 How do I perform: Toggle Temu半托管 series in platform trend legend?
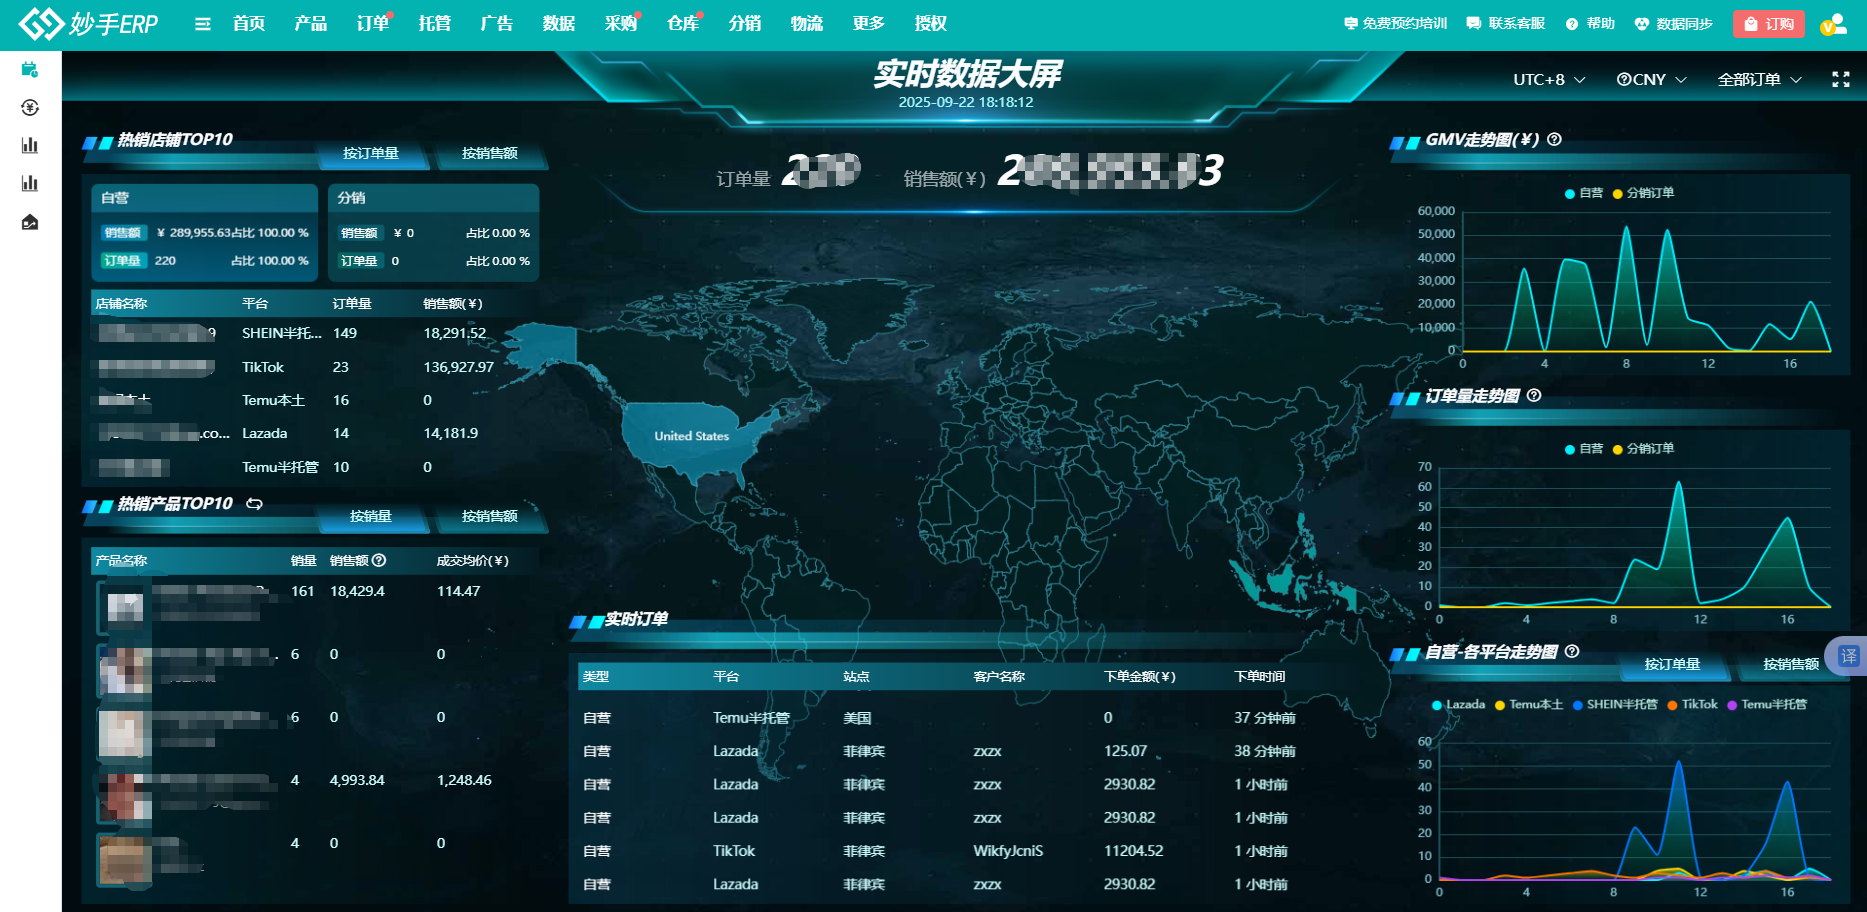1767,704
